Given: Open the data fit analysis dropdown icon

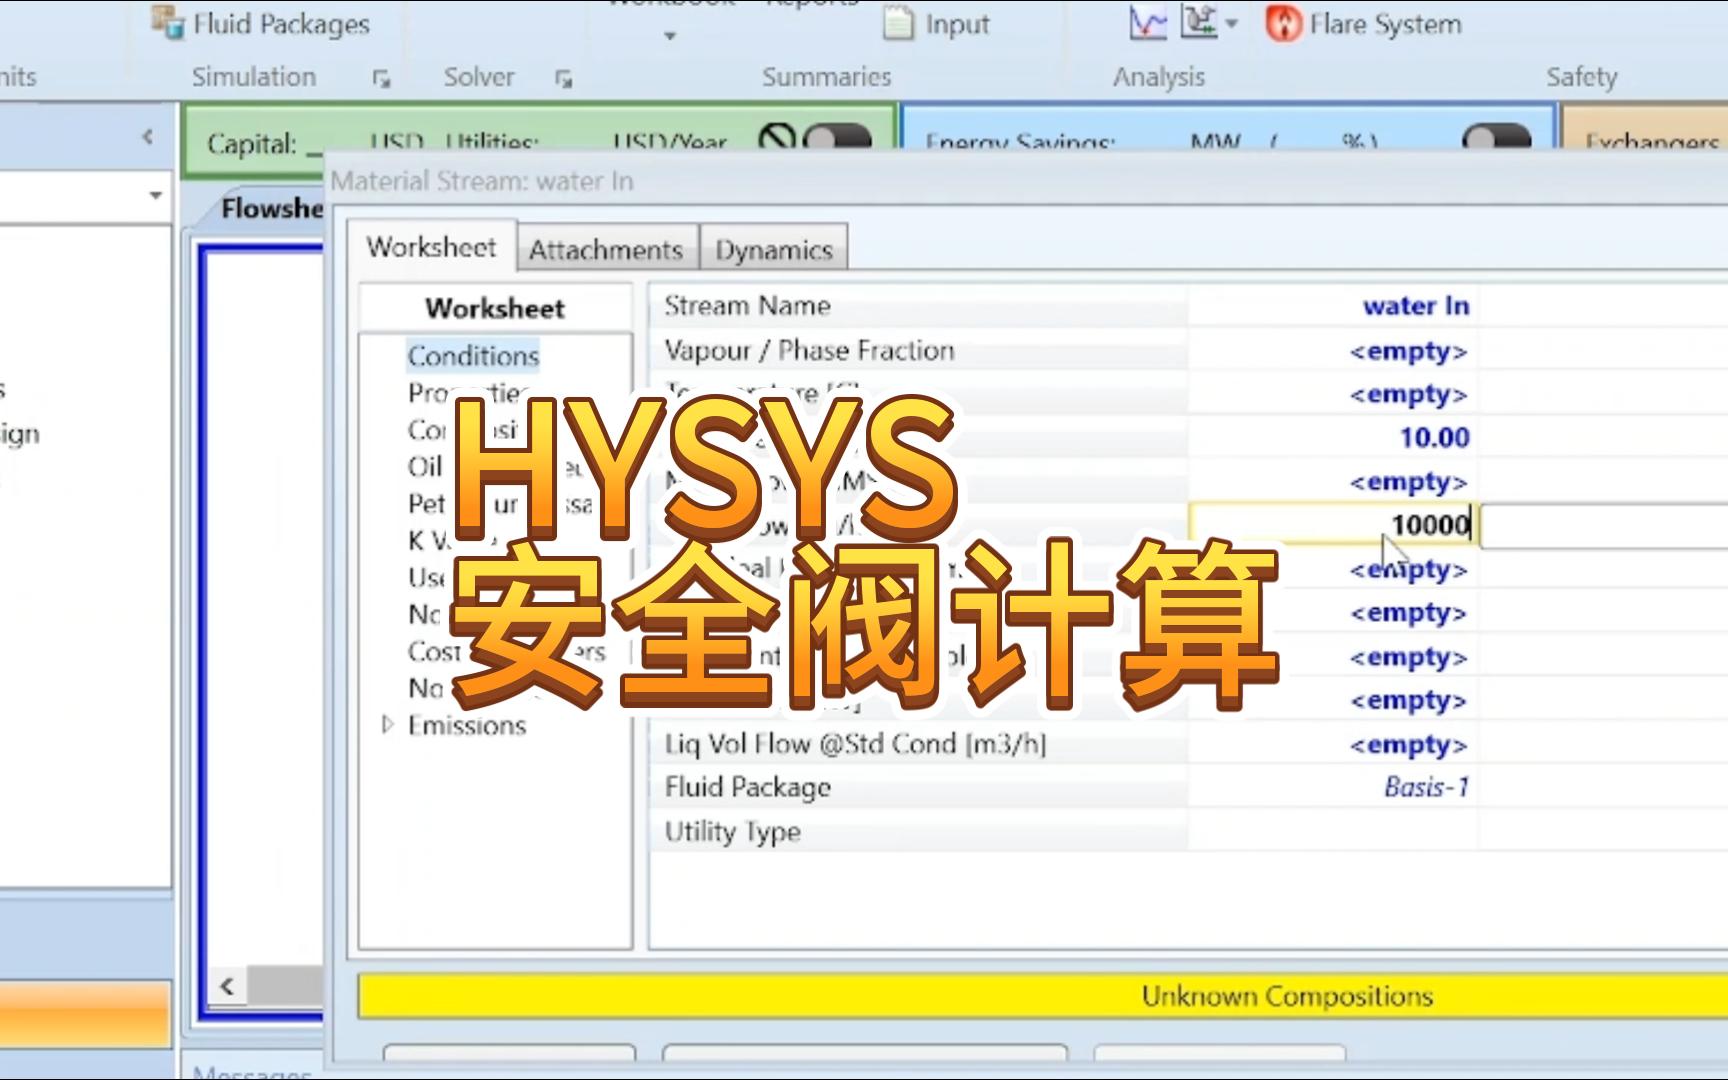Looking at the screenshot, I should pyautogui.click(x=1210, y=22).
